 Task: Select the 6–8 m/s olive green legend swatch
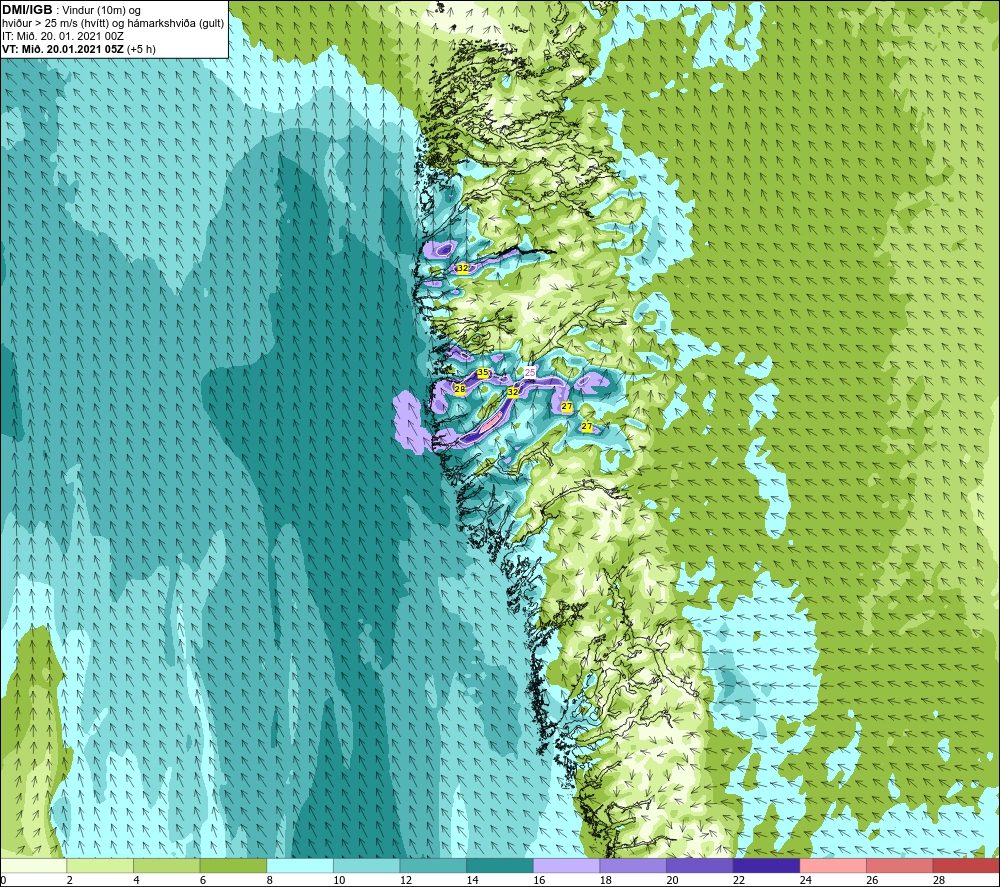pyautogui.click(x=233, y=865)
